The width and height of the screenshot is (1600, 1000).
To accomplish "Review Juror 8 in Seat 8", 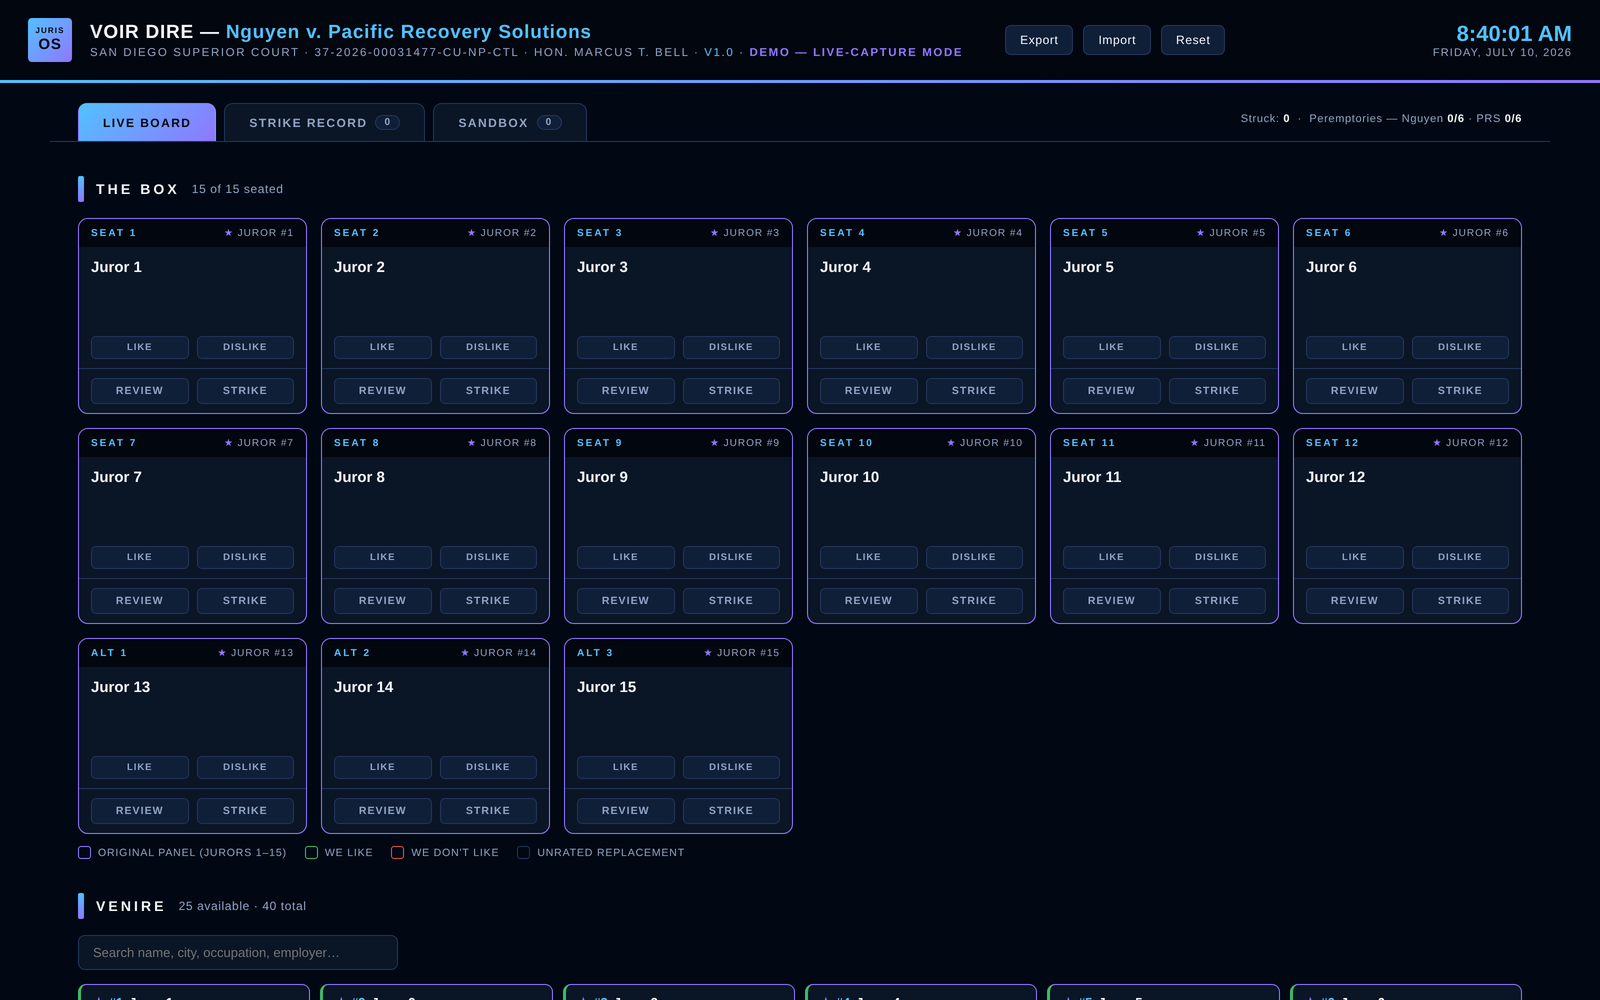I will point(383,601).
